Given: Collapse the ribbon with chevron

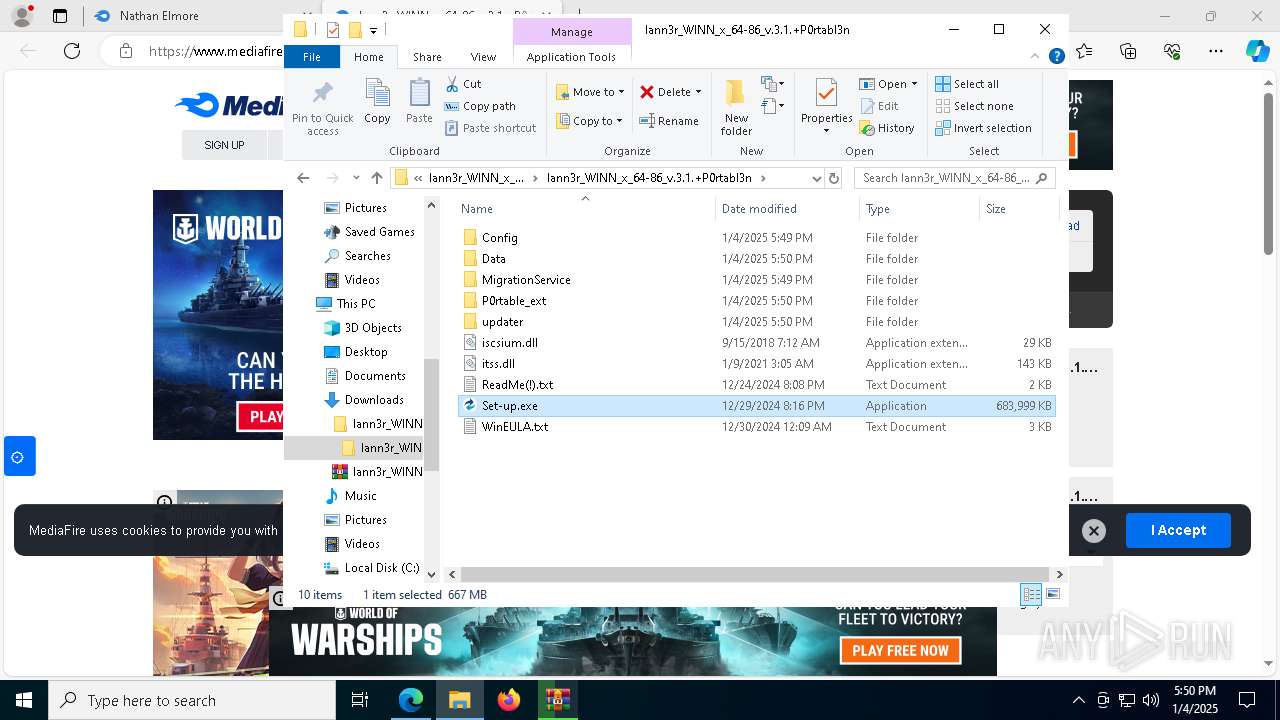Looking at the screenshot, I should pyautogui.click(x=1037, y=57).
